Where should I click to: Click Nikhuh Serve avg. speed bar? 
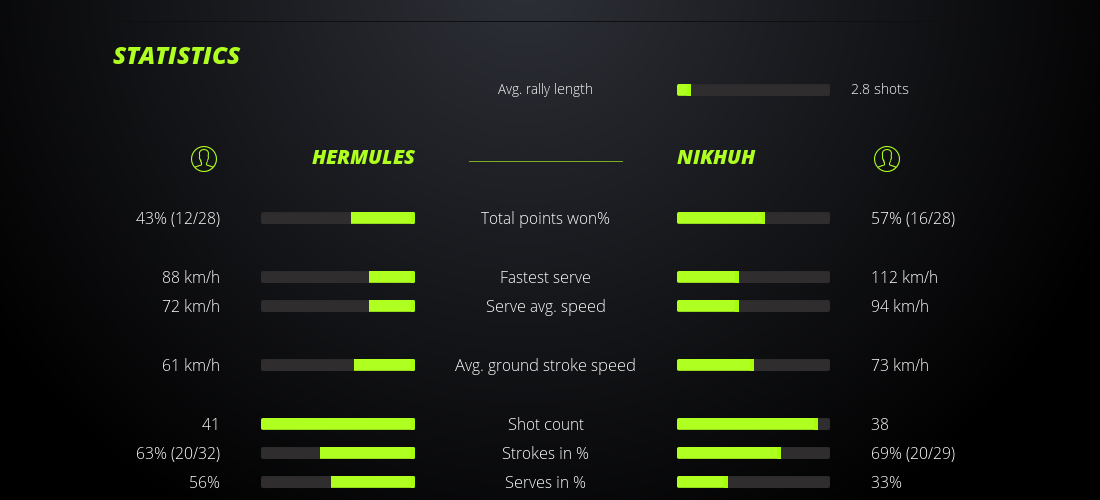753,306
